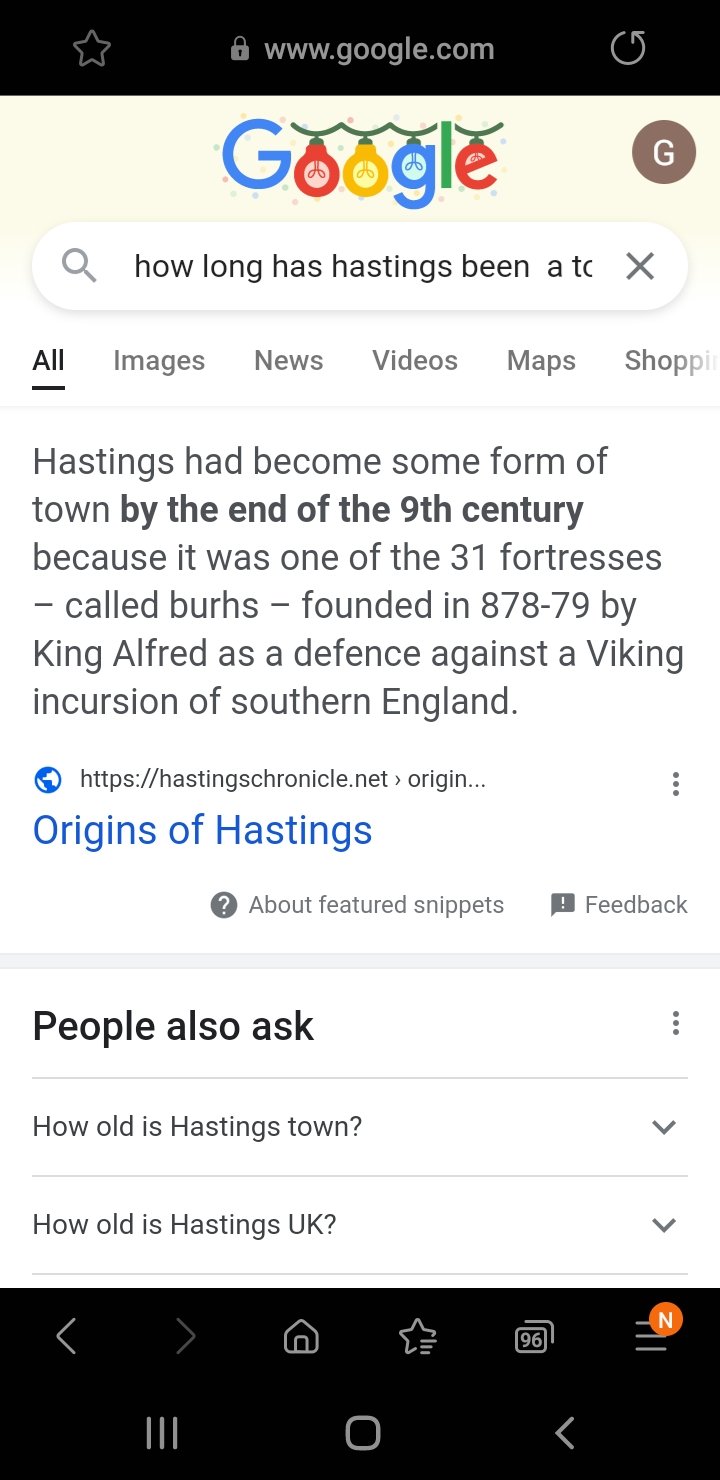The width and height of the screenshot is (720, 1480).
Task: Open the Origins of Hastings link
Action: [202, 830]
